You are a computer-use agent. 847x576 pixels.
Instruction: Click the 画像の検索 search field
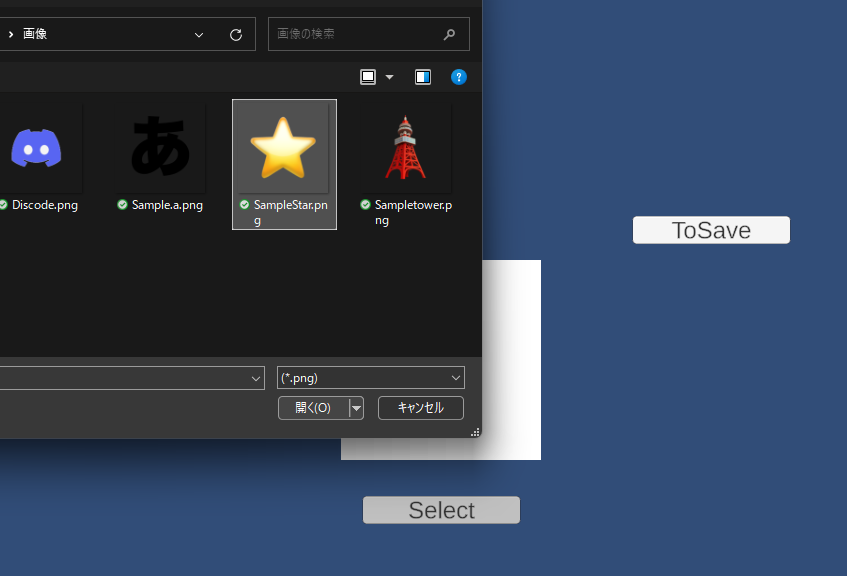368,34
